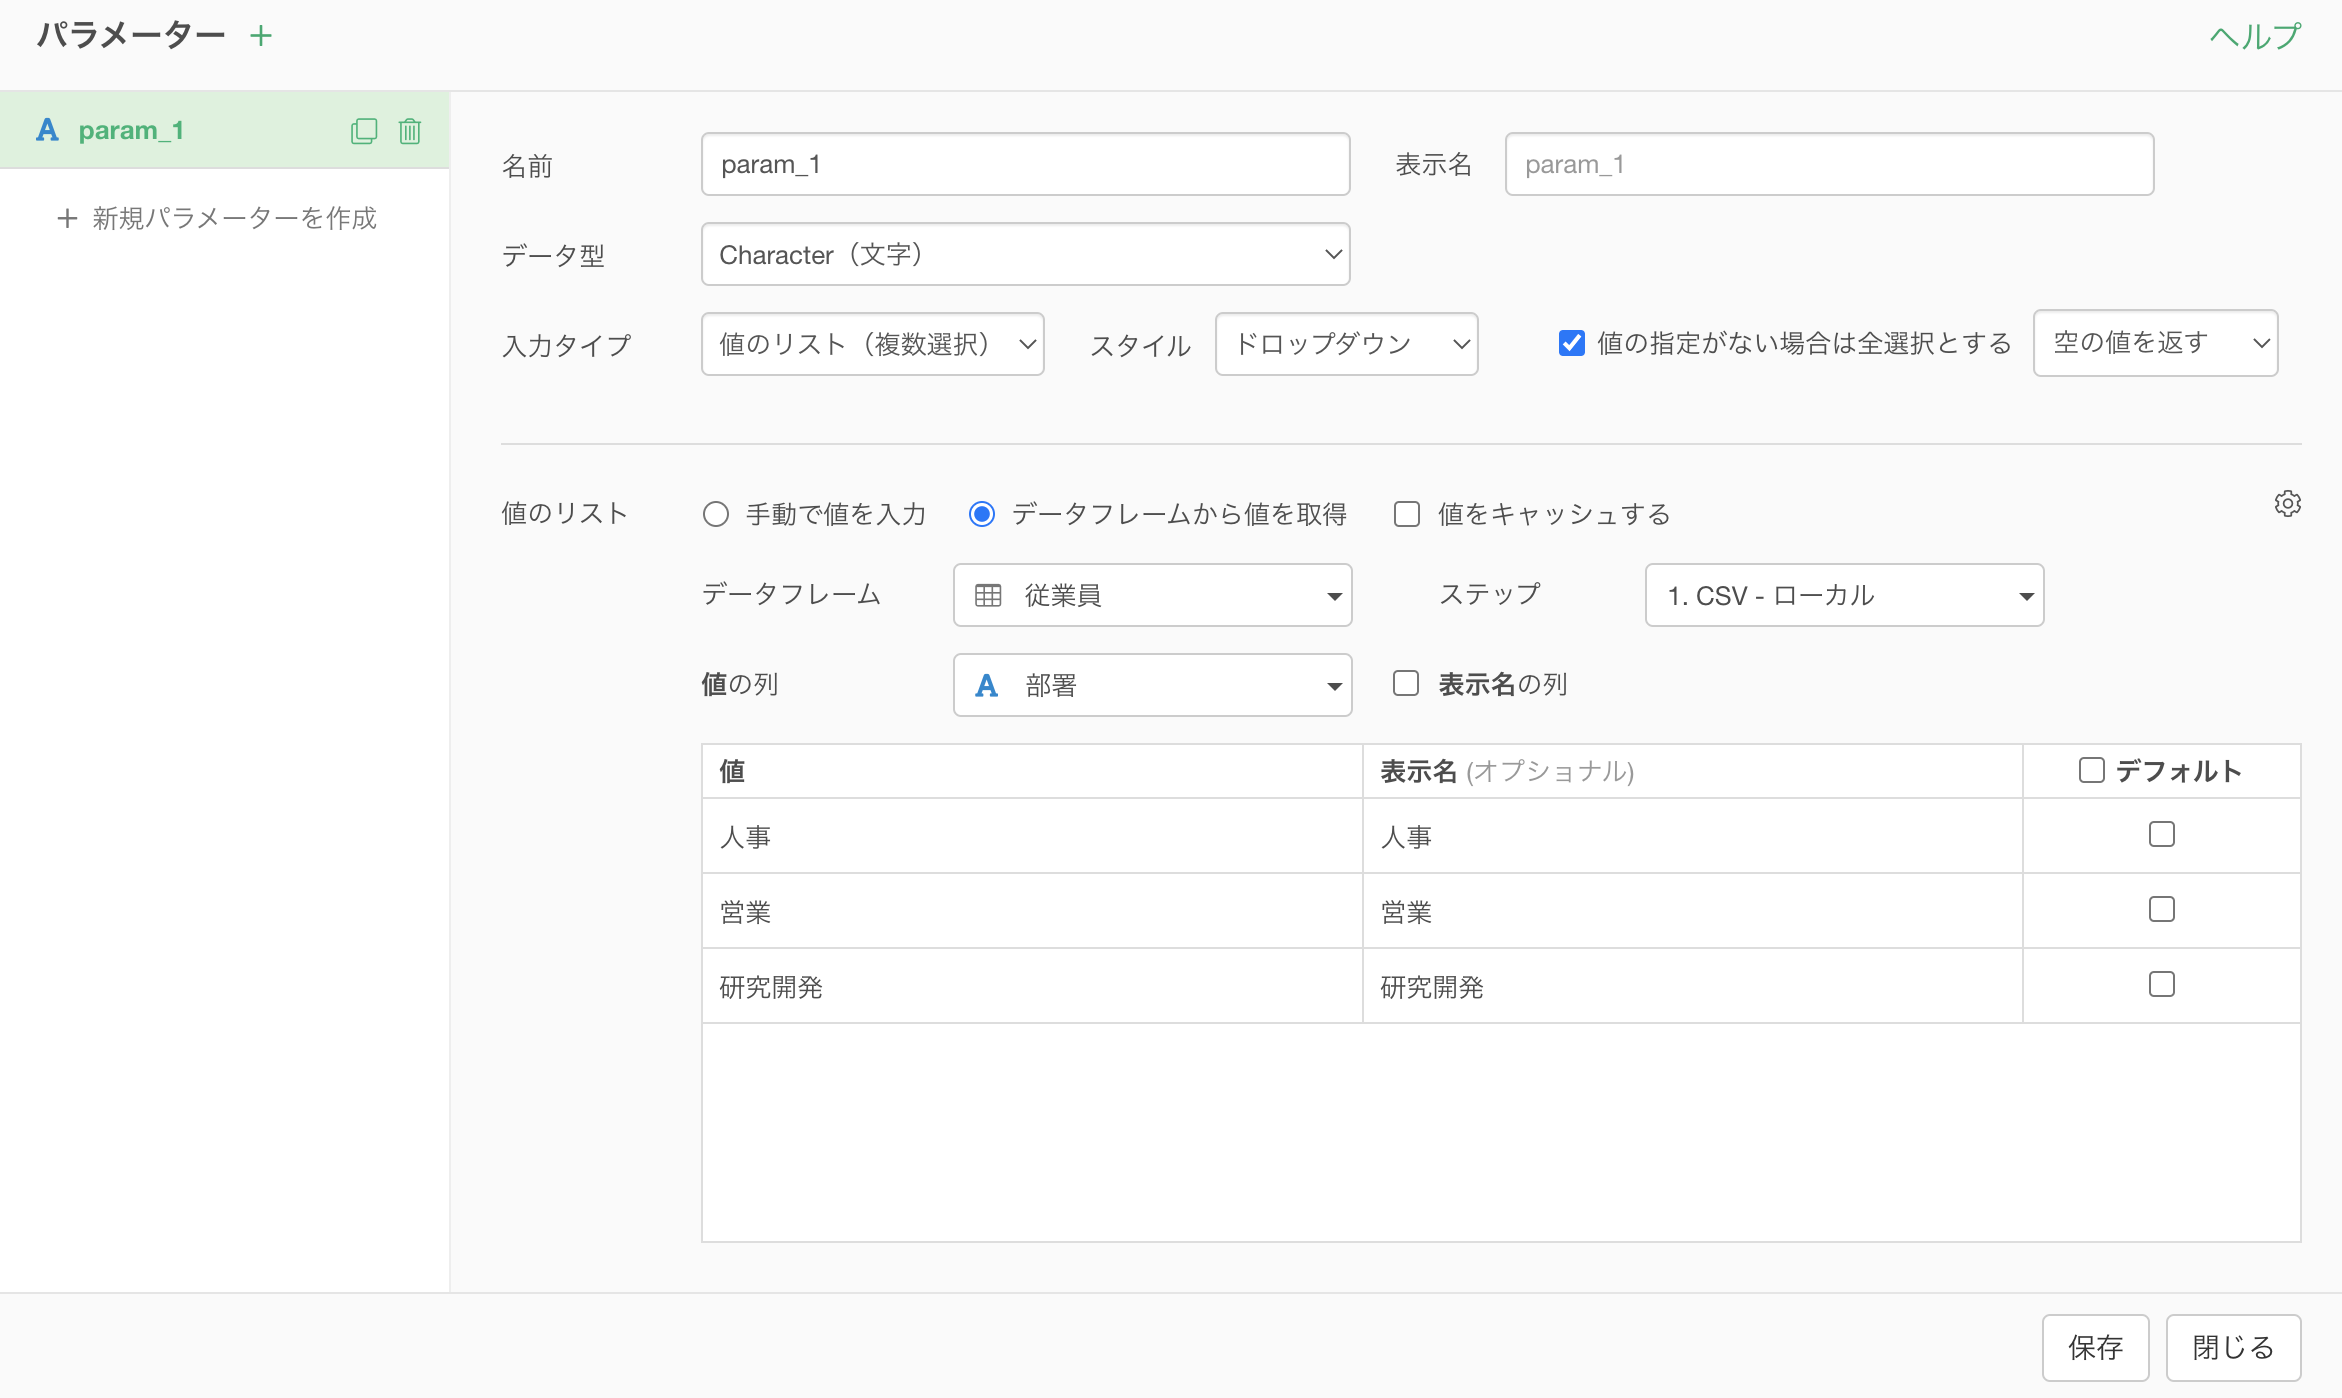Click the green plus icon beside パラメーター

pos(261,36)
